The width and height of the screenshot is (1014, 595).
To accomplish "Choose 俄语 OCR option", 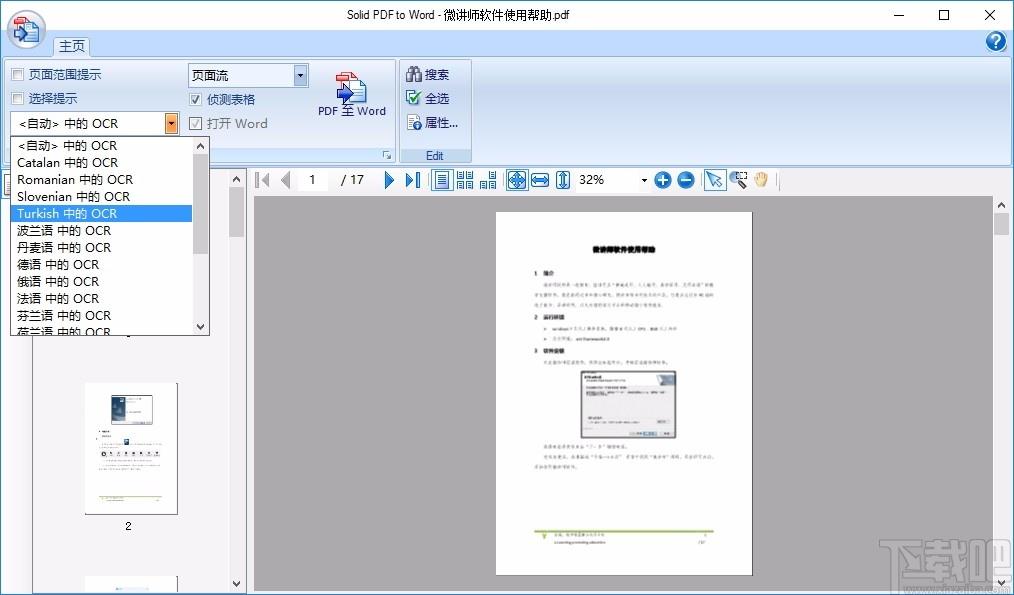I will point(102,281).
